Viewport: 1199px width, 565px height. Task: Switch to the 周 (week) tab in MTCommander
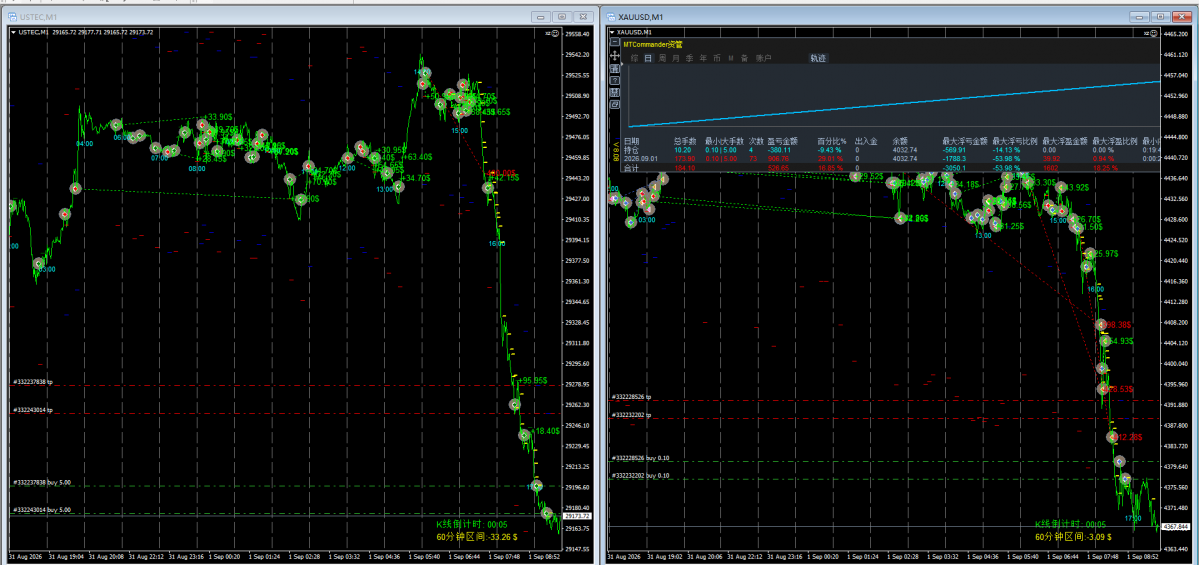(x=662, y=58)
